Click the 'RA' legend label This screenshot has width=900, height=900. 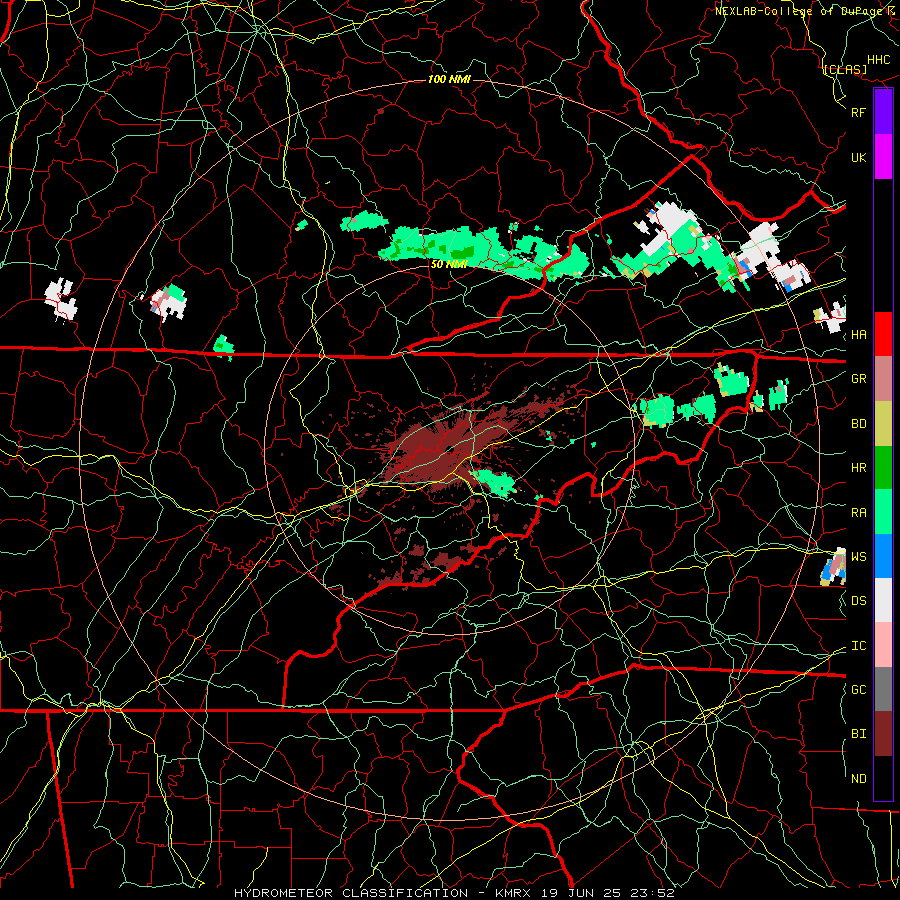pos(858,513)
